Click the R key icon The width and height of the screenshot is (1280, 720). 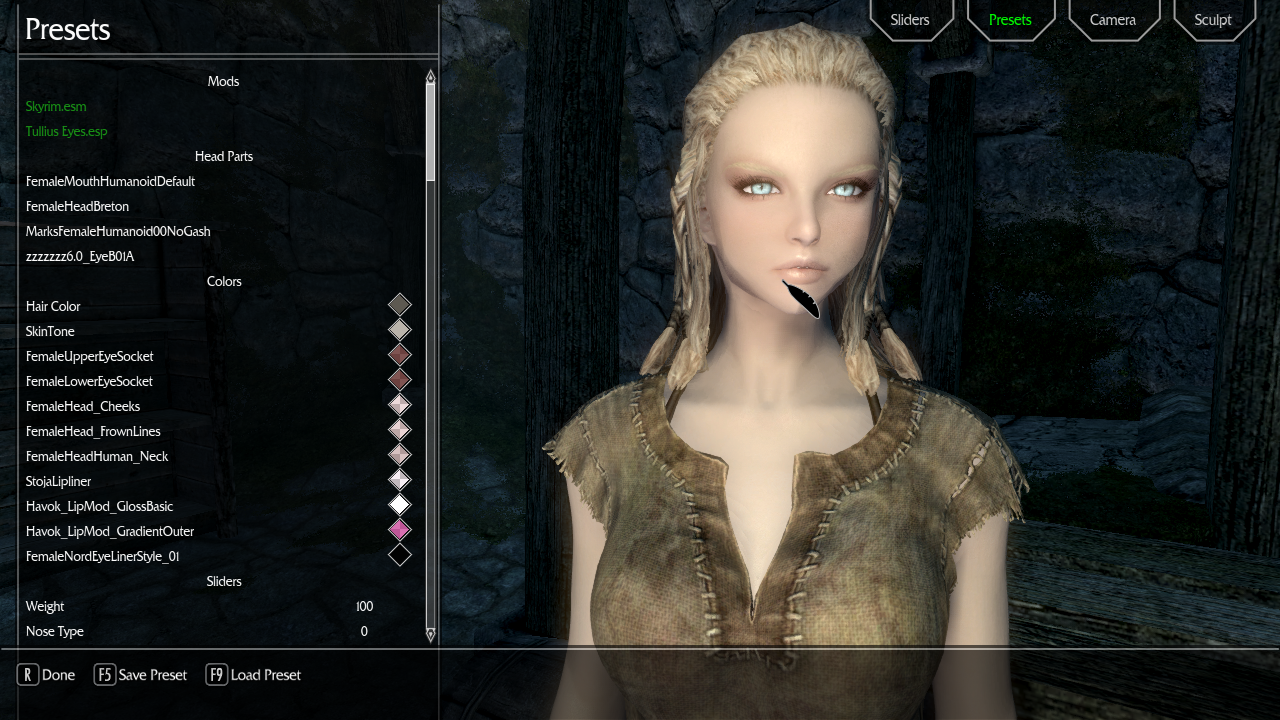click(x=27, y=675)
